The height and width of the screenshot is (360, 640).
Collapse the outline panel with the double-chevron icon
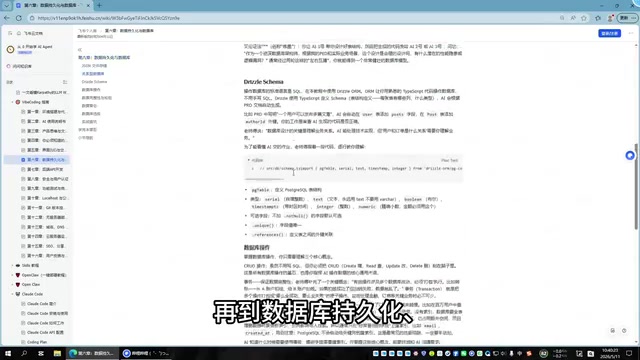coord(80,50)
